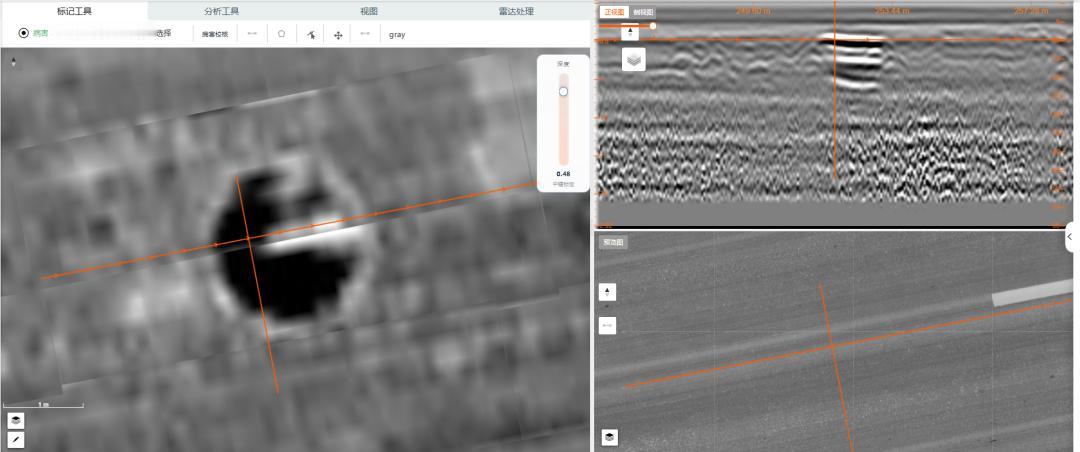Screen dimensions: 1080x452
Task: Click the horizontal arrows icon in the preview pane
Action: (607, 325)
